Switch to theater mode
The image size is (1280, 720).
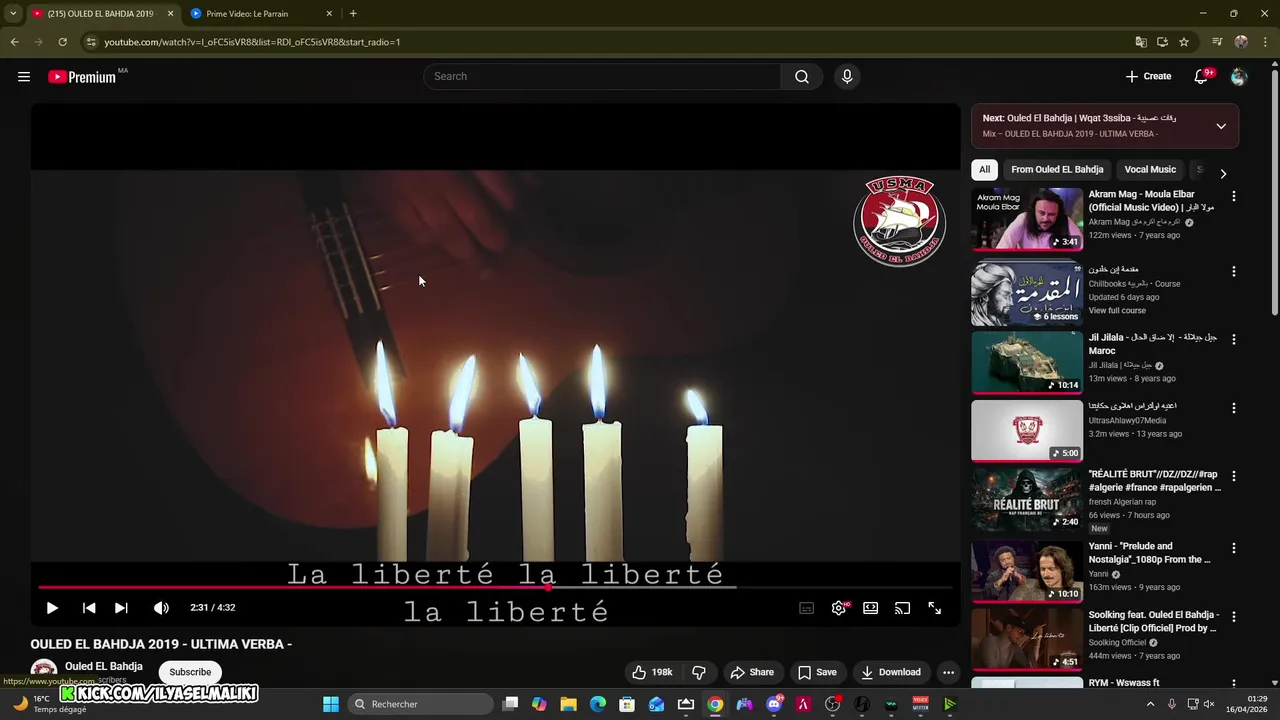(x=871, y=608)
